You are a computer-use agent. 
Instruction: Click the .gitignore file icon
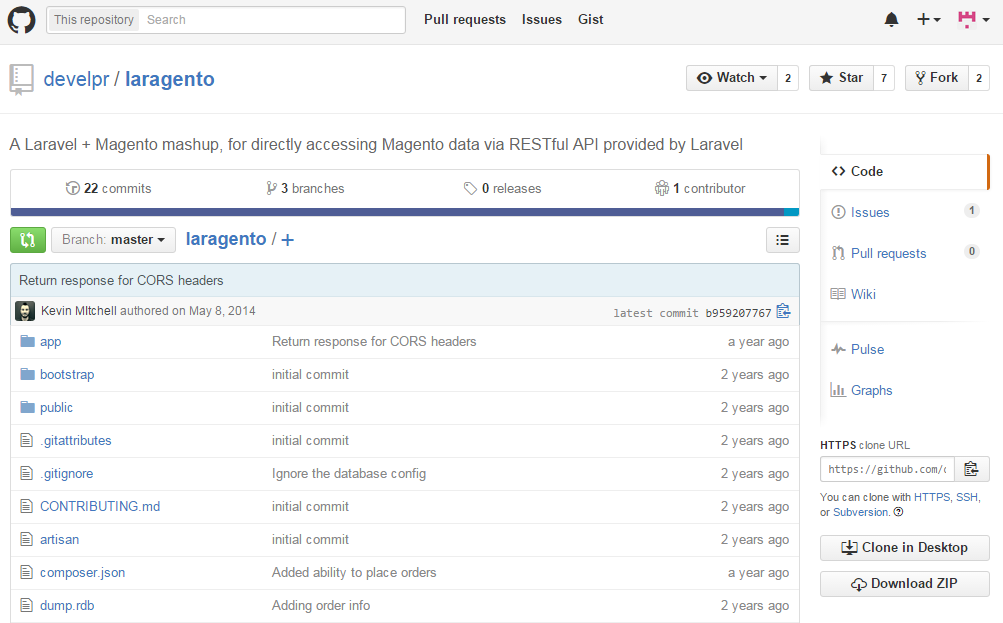(x=26, y=473)
